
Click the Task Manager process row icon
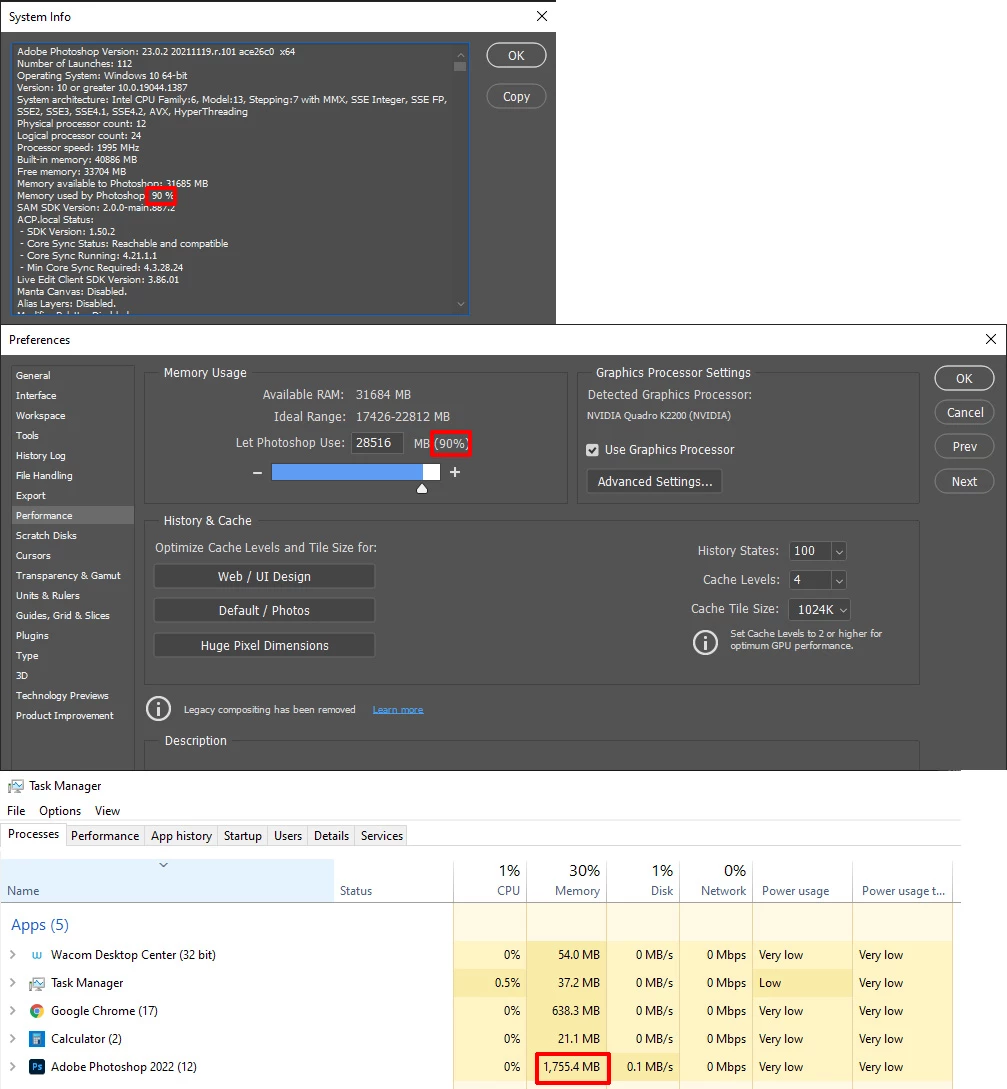[x=37, y=983]
